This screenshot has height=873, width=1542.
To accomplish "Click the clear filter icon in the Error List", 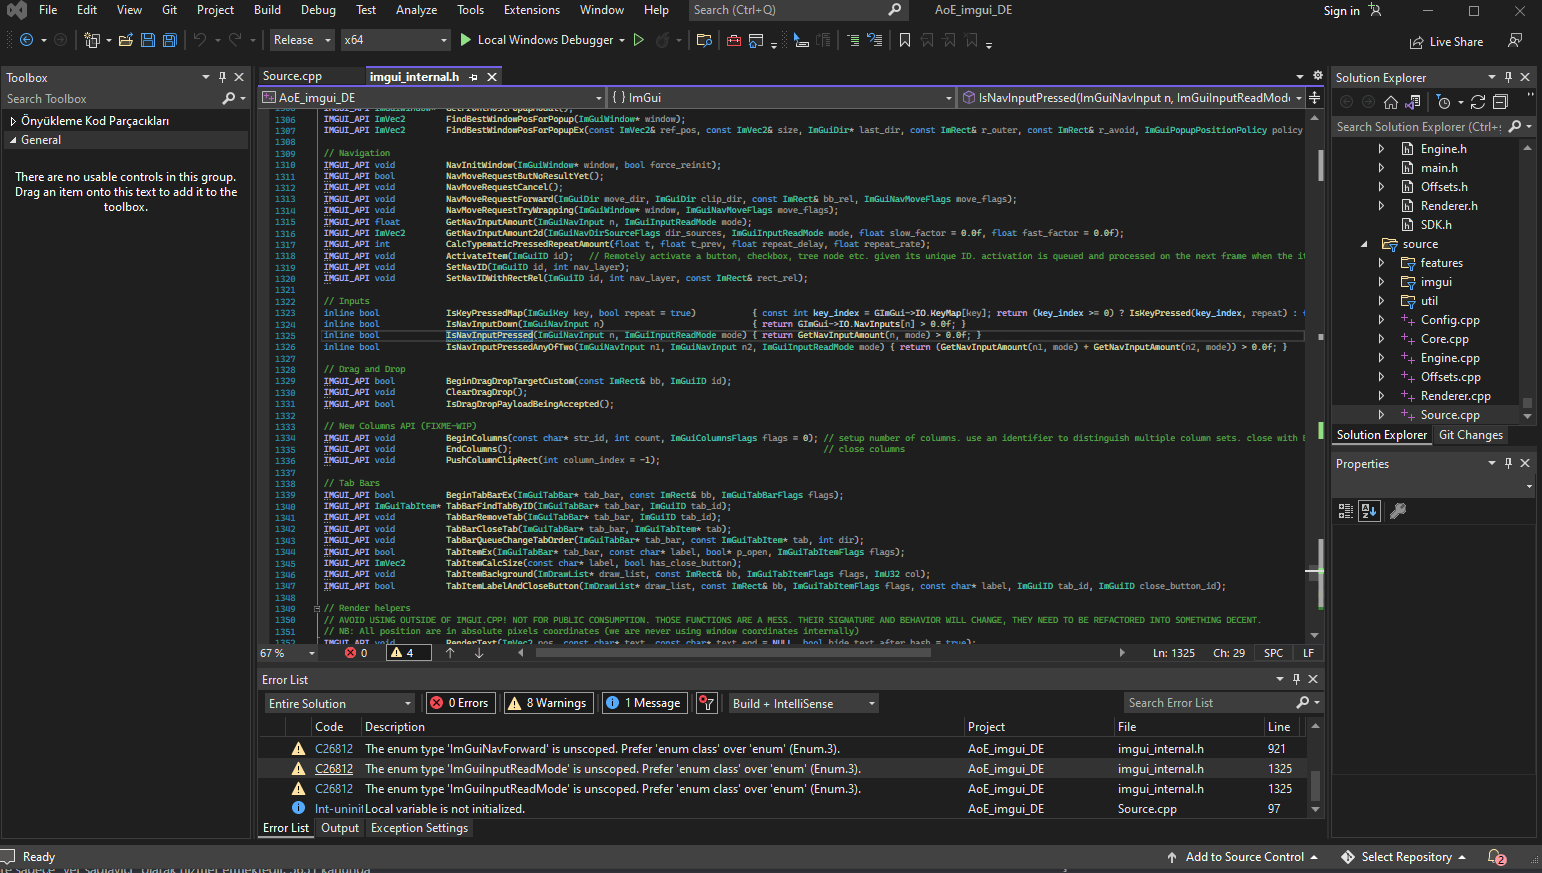I will (x=706, y=703).
